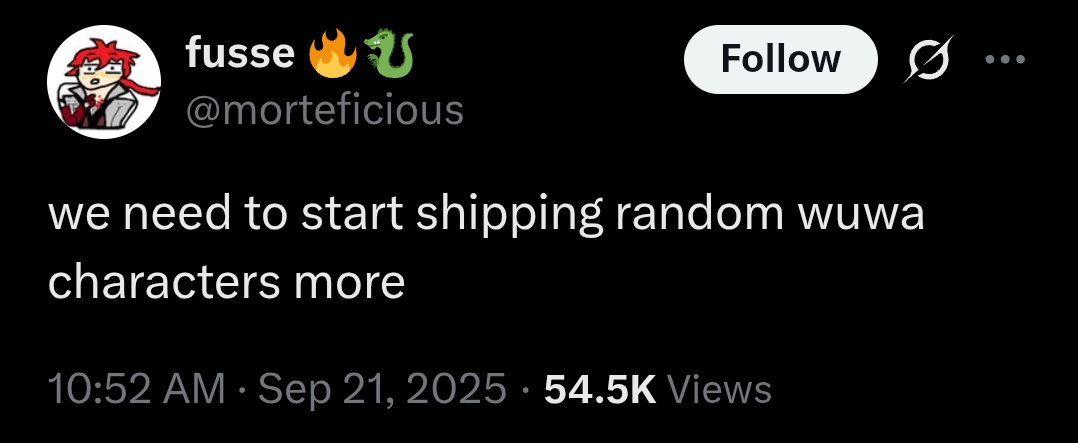The image size is (1078, 443).
Task: Click the Sep 21, 2025 date
Action: click(382, 389)
